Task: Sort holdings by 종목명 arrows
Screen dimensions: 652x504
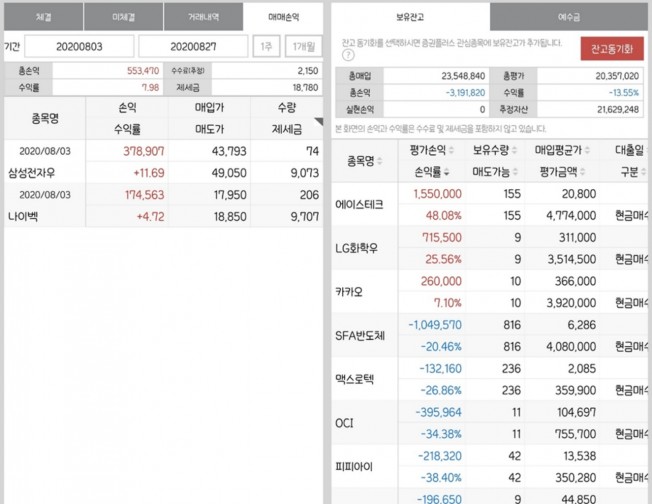Action: (379, 161)
